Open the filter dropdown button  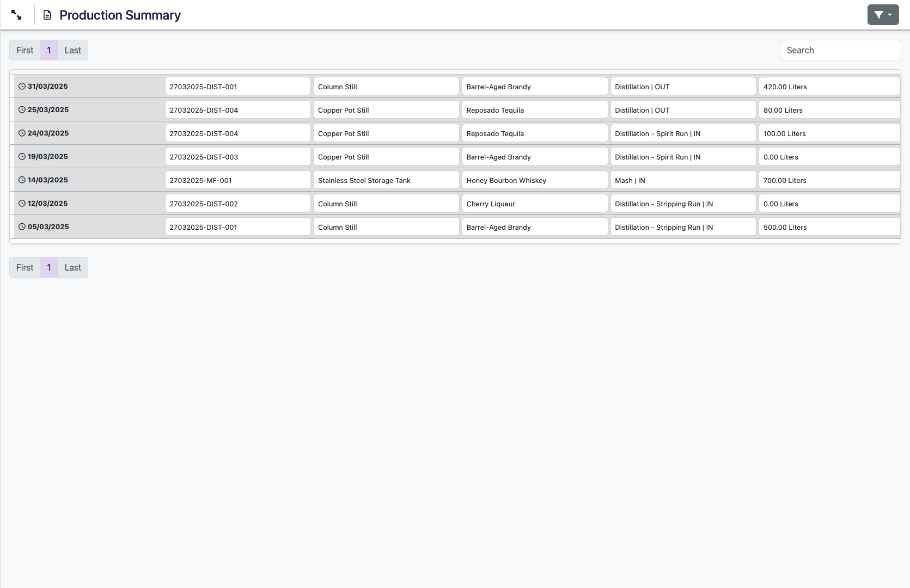882,15
